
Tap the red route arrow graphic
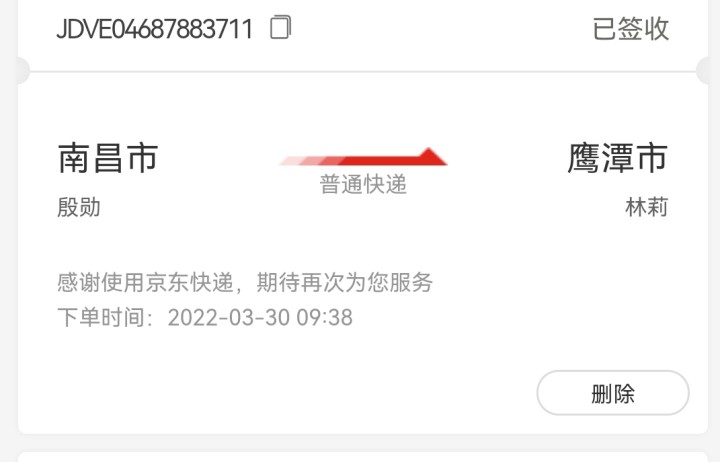tap(363, 157)
